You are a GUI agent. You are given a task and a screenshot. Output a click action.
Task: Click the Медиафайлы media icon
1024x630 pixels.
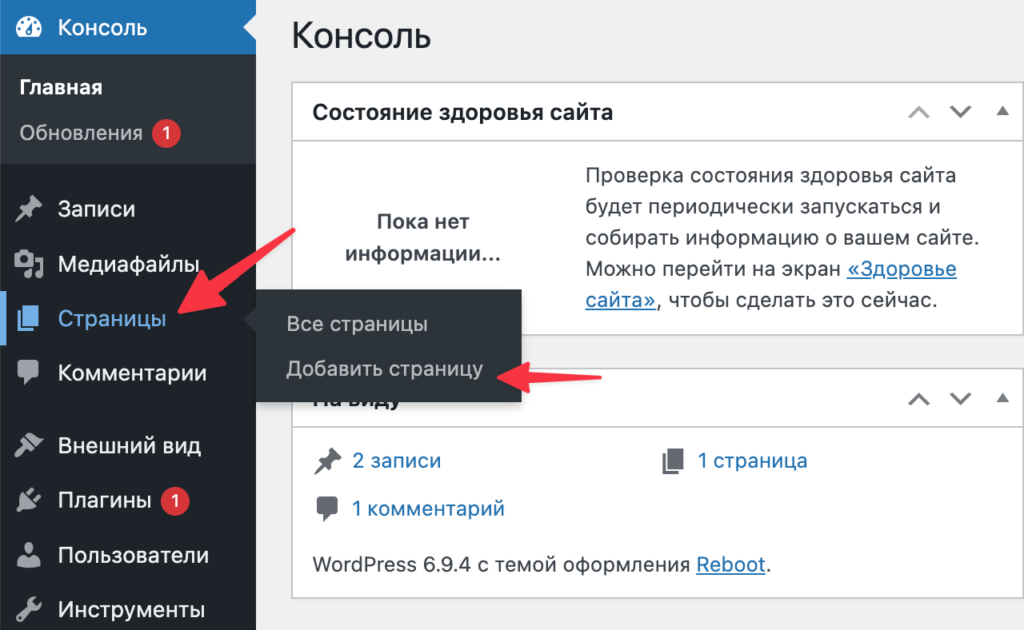tap(29, 264)
